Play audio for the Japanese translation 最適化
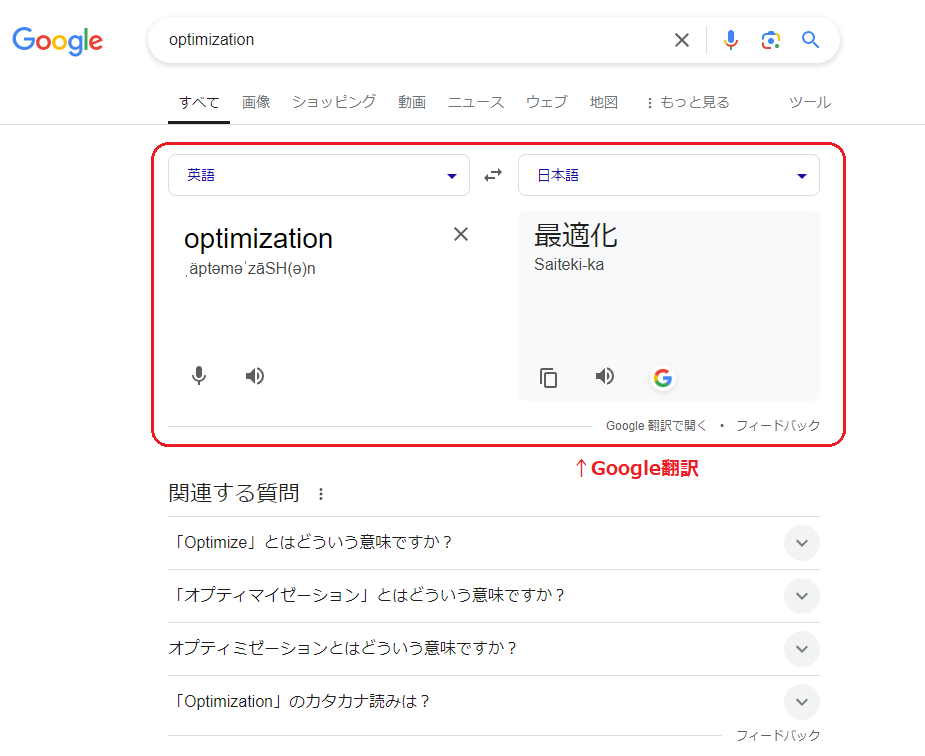This screenshot has width=925, height=756. pyautogui.click(x=604, y=376)
